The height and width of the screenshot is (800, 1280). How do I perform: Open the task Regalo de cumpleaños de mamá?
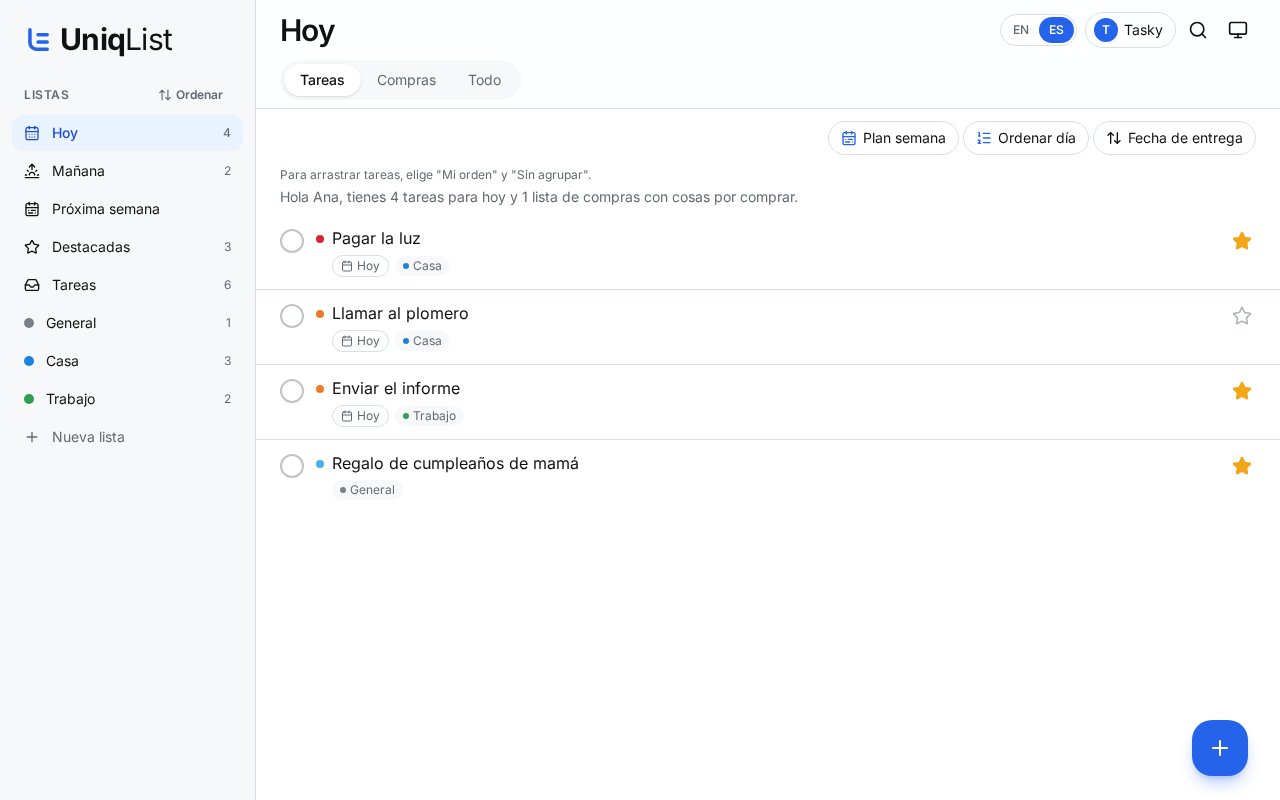tap(455, 463)
